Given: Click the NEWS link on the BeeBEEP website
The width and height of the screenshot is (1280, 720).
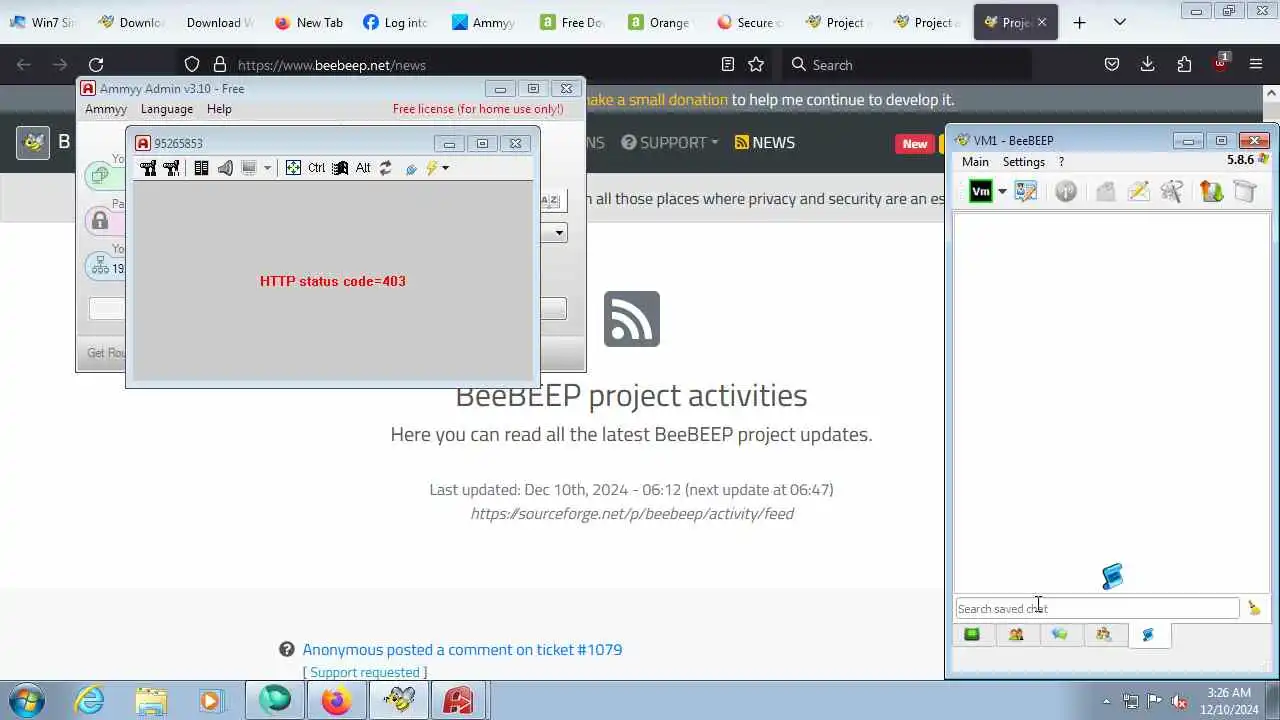Looking at the screenshot, I should (x=765, y=143).
